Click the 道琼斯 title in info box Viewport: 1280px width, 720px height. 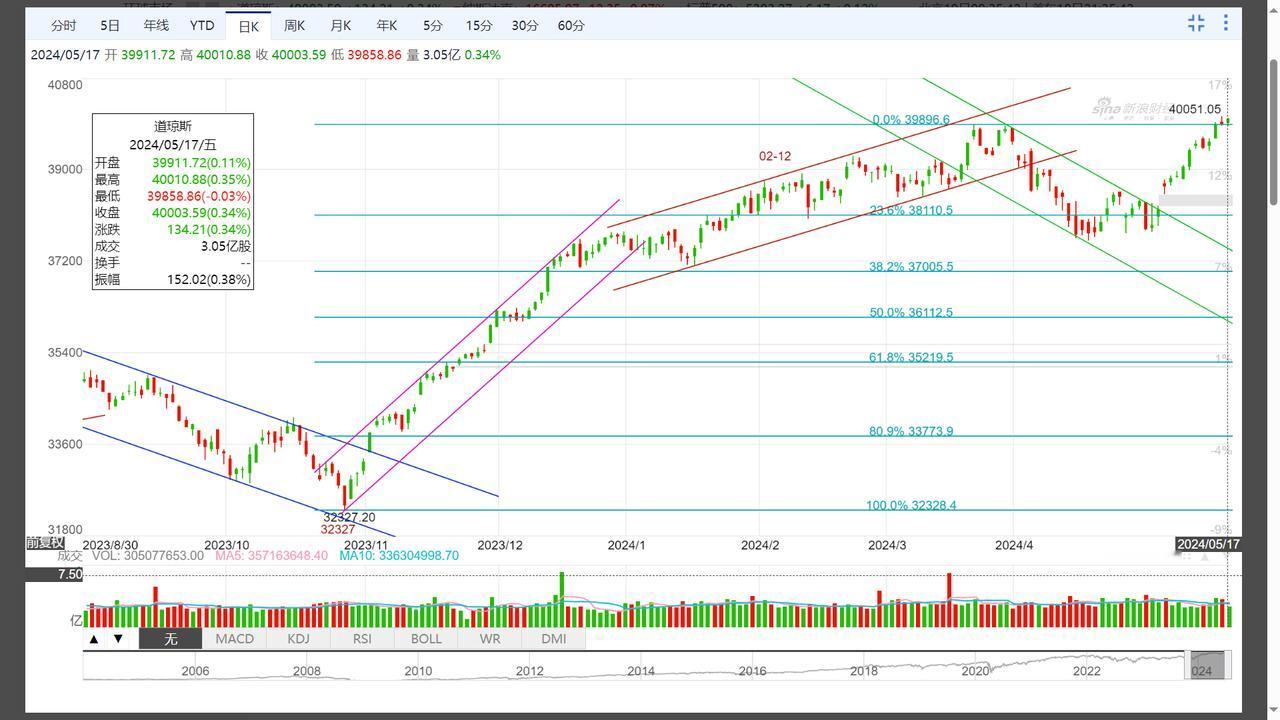172,126
